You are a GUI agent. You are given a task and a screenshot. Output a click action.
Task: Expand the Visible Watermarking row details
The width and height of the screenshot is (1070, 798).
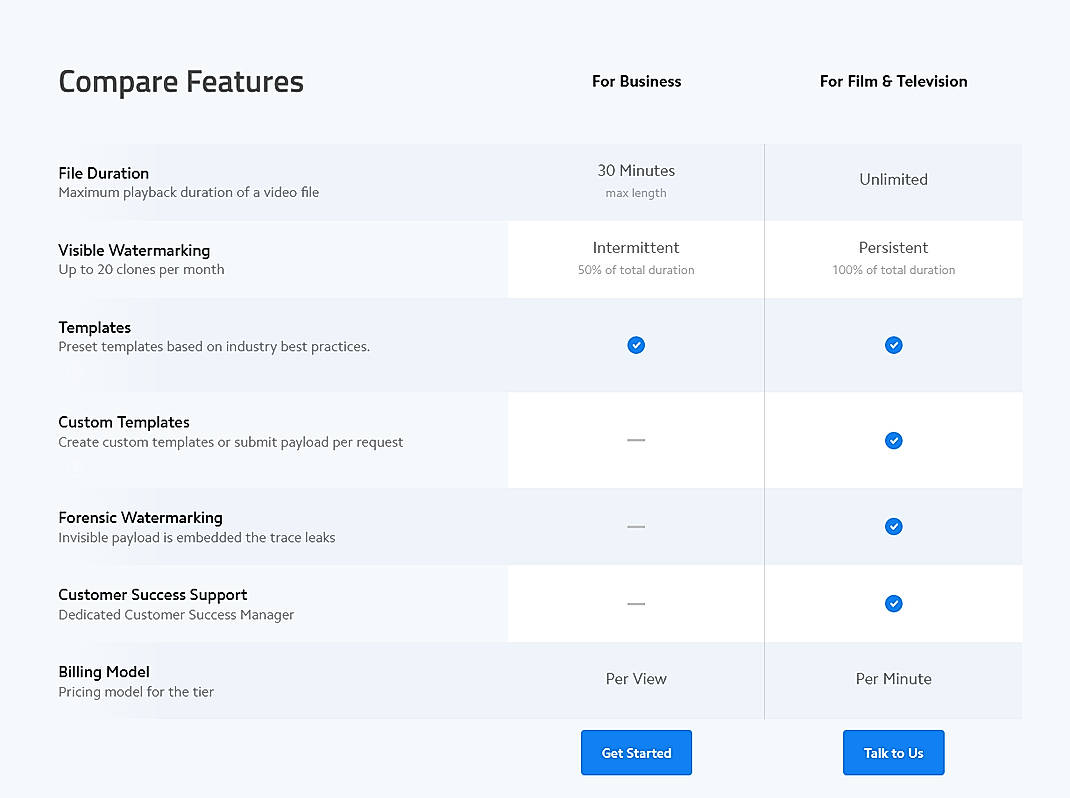(134, 250)
